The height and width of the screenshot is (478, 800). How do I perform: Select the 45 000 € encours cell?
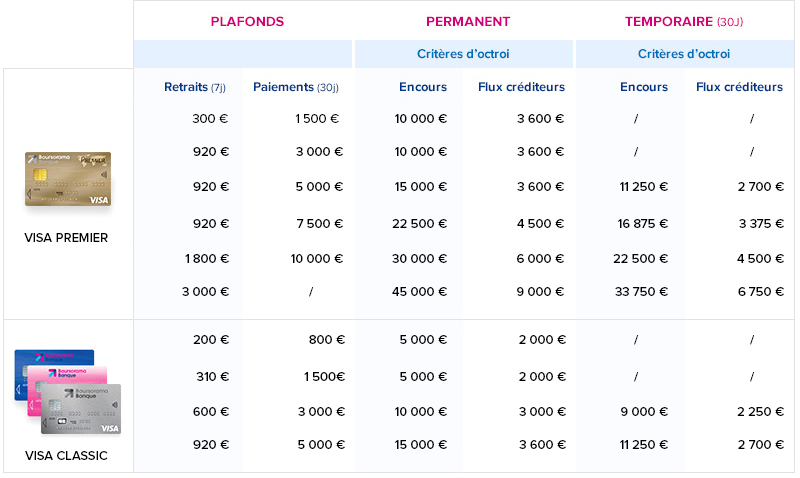421,292
